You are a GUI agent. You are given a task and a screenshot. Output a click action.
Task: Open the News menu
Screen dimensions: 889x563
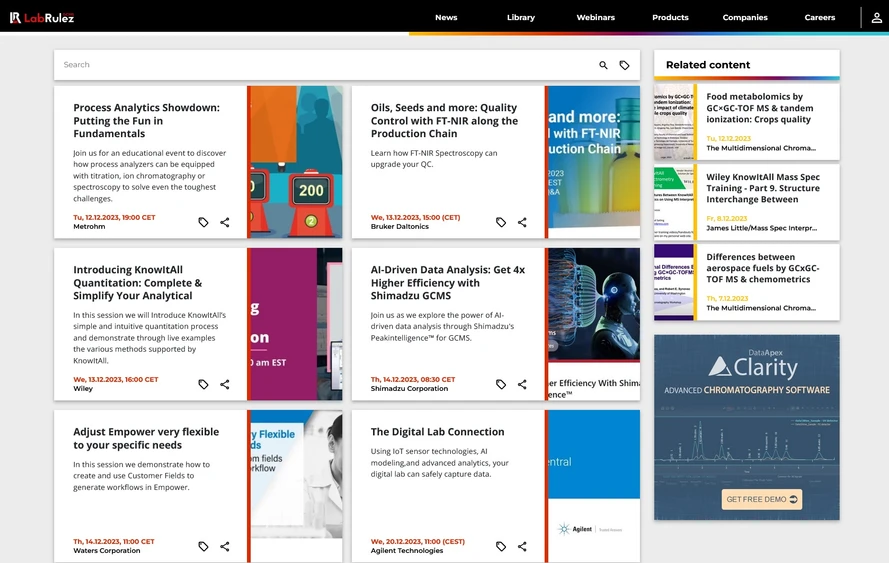pos(446,18)
